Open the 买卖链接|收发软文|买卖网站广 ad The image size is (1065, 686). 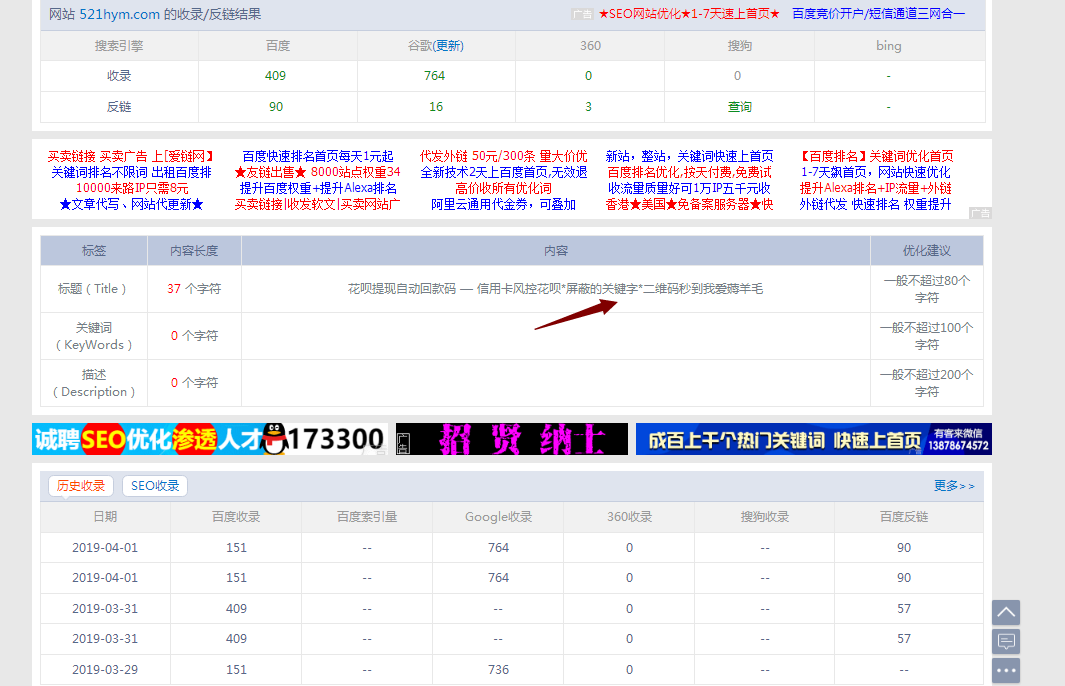tap(317, 204)
